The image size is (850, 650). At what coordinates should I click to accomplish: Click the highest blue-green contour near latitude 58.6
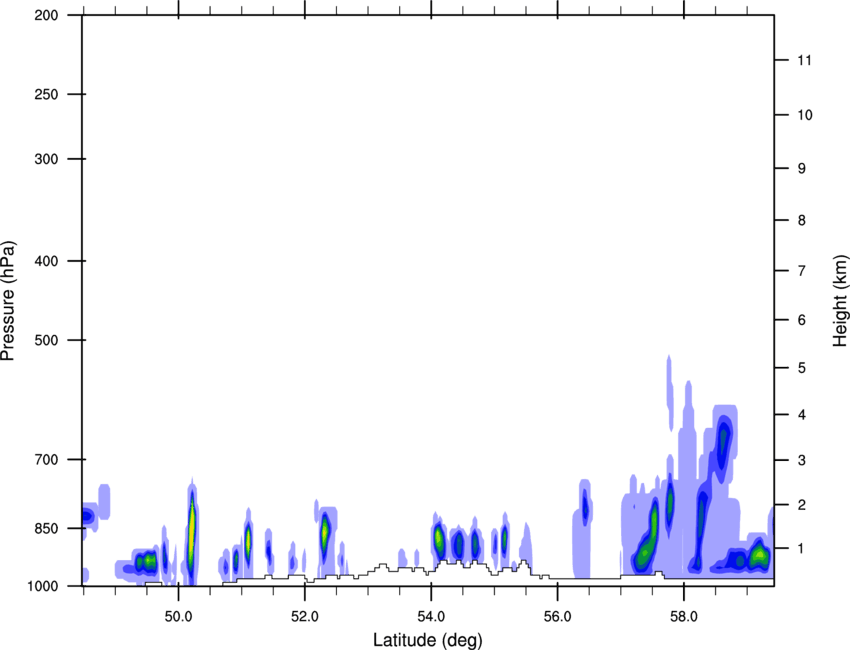724,443
